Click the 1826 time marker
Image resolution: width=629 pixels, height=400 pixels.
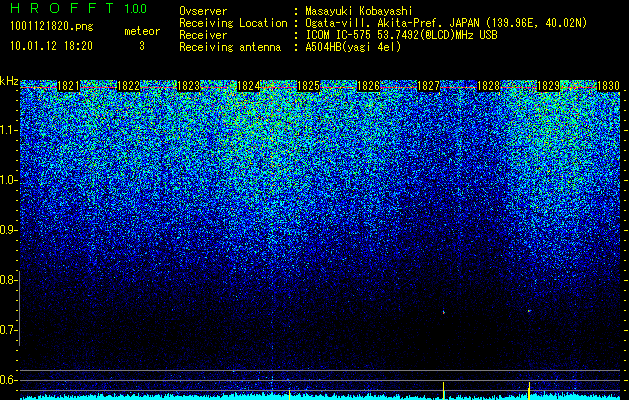click(368, 86)
